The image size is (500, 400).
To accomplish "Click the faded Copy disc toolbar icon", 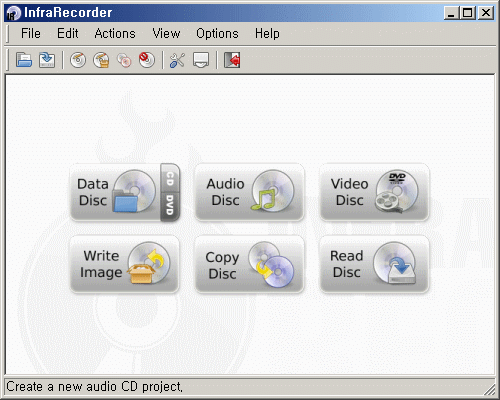I will click(x=124, y=60).
